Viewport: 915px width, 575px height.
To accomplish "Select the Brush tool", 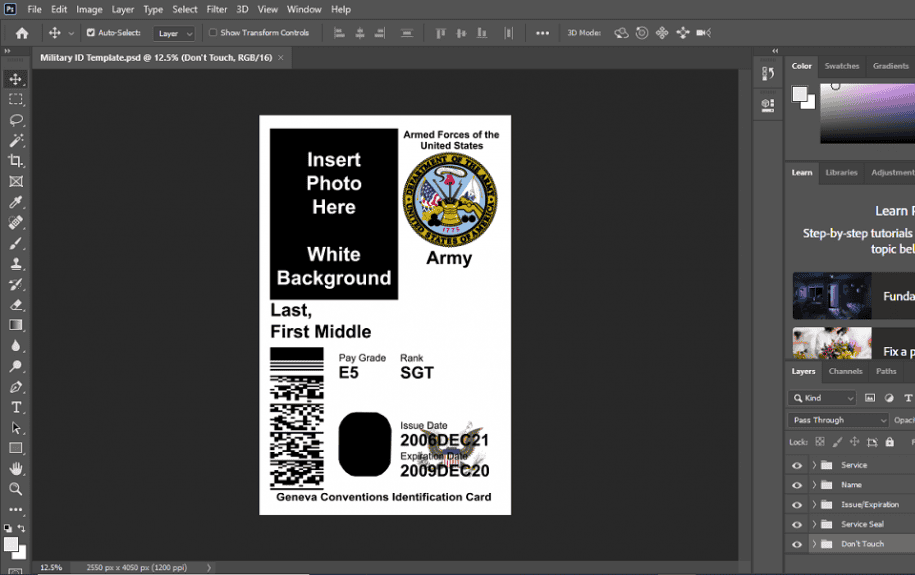I will [16, 243].
